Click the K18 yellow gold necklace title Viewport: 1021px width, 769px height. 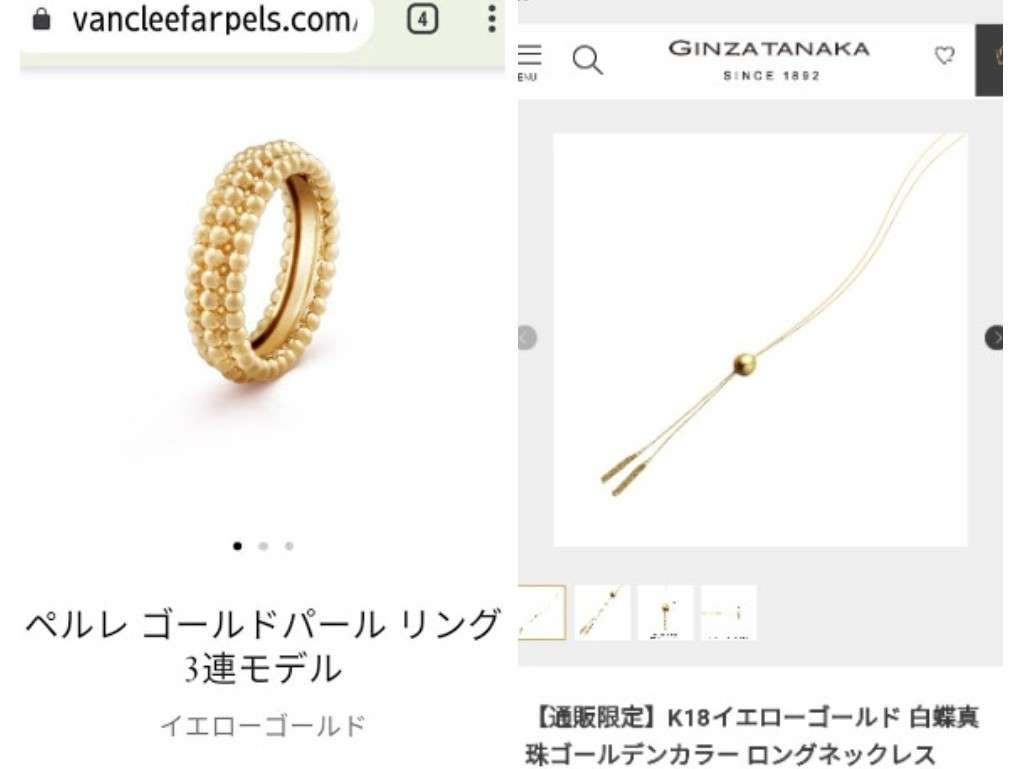(x=753, y=736)
